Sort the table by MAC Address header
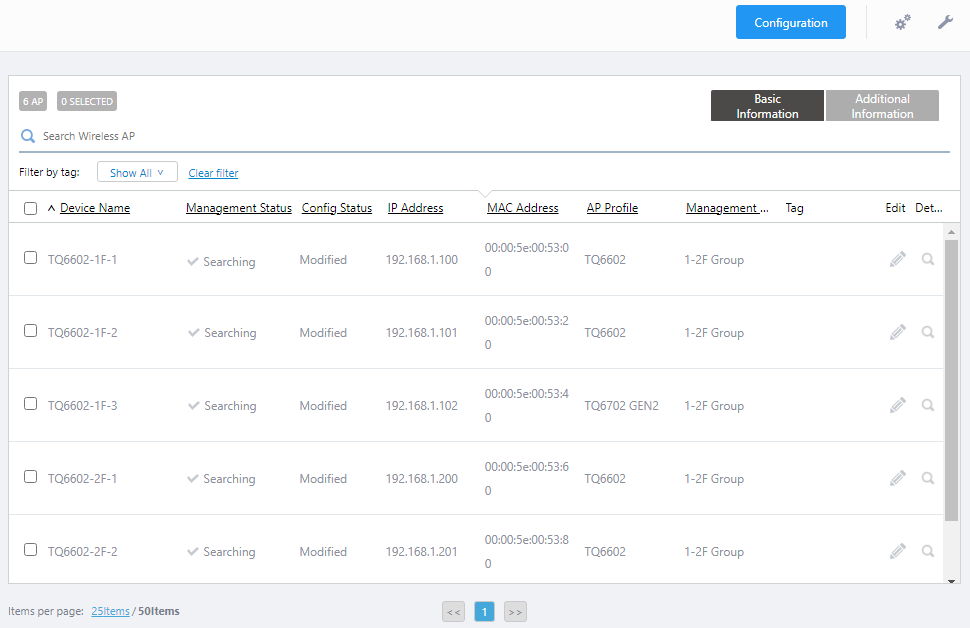 522,208
